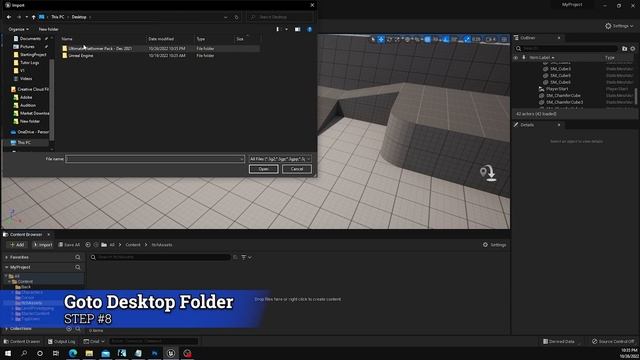Open StartingProject in the navigation pane
This screenshot has height=360, width=640.
(33, 55)
